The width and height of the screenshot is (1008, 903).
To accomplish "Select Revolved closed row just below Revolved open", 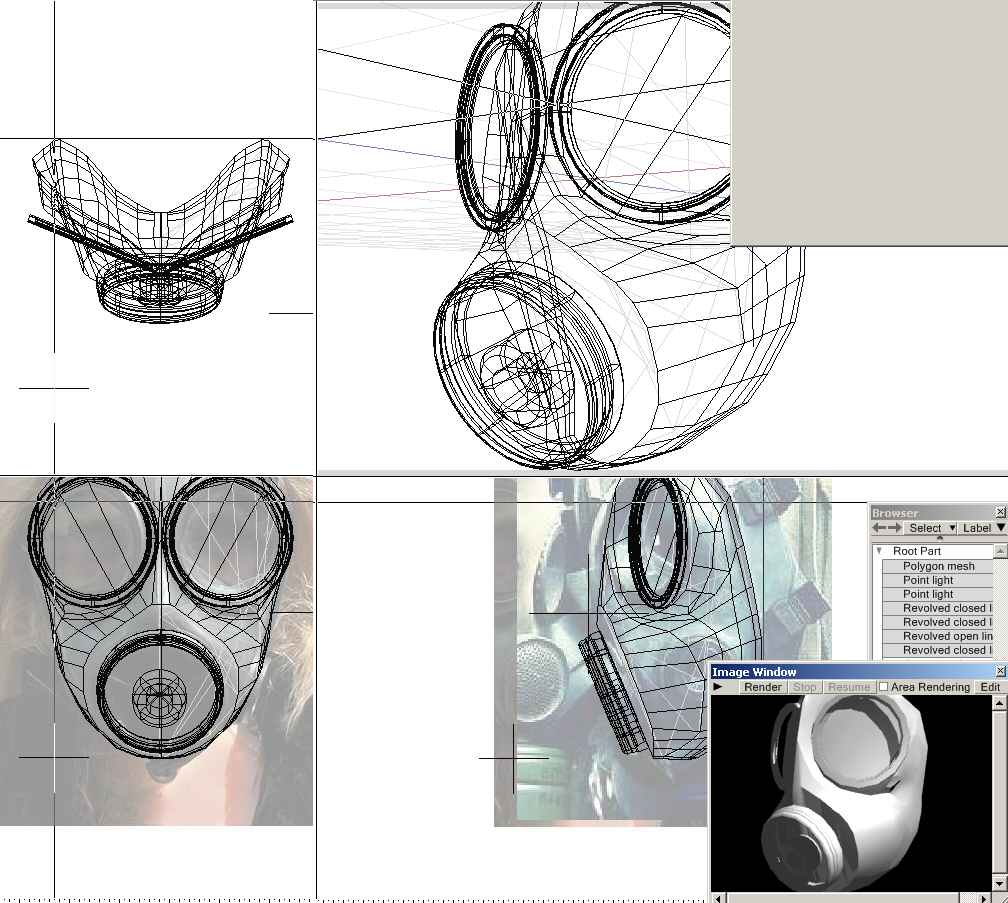I will [x=938, y=650].
